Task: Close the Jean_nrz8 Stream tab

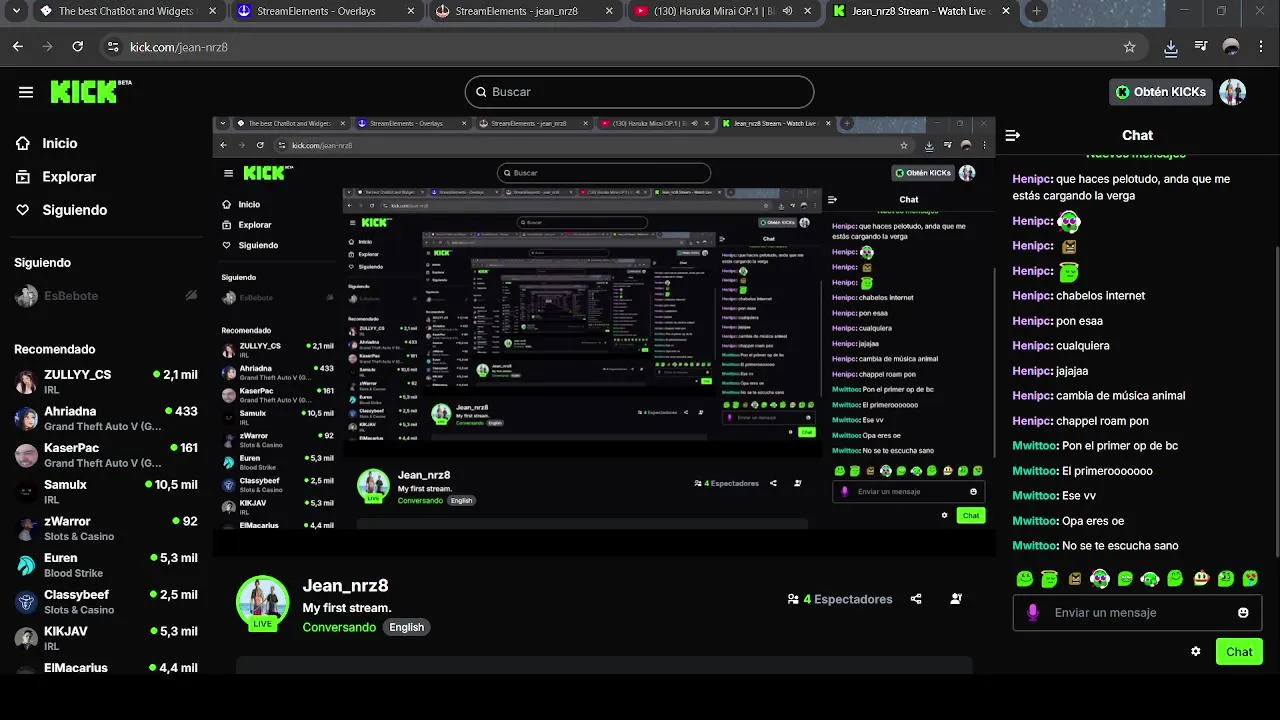Action: (x=1007, y=11)
